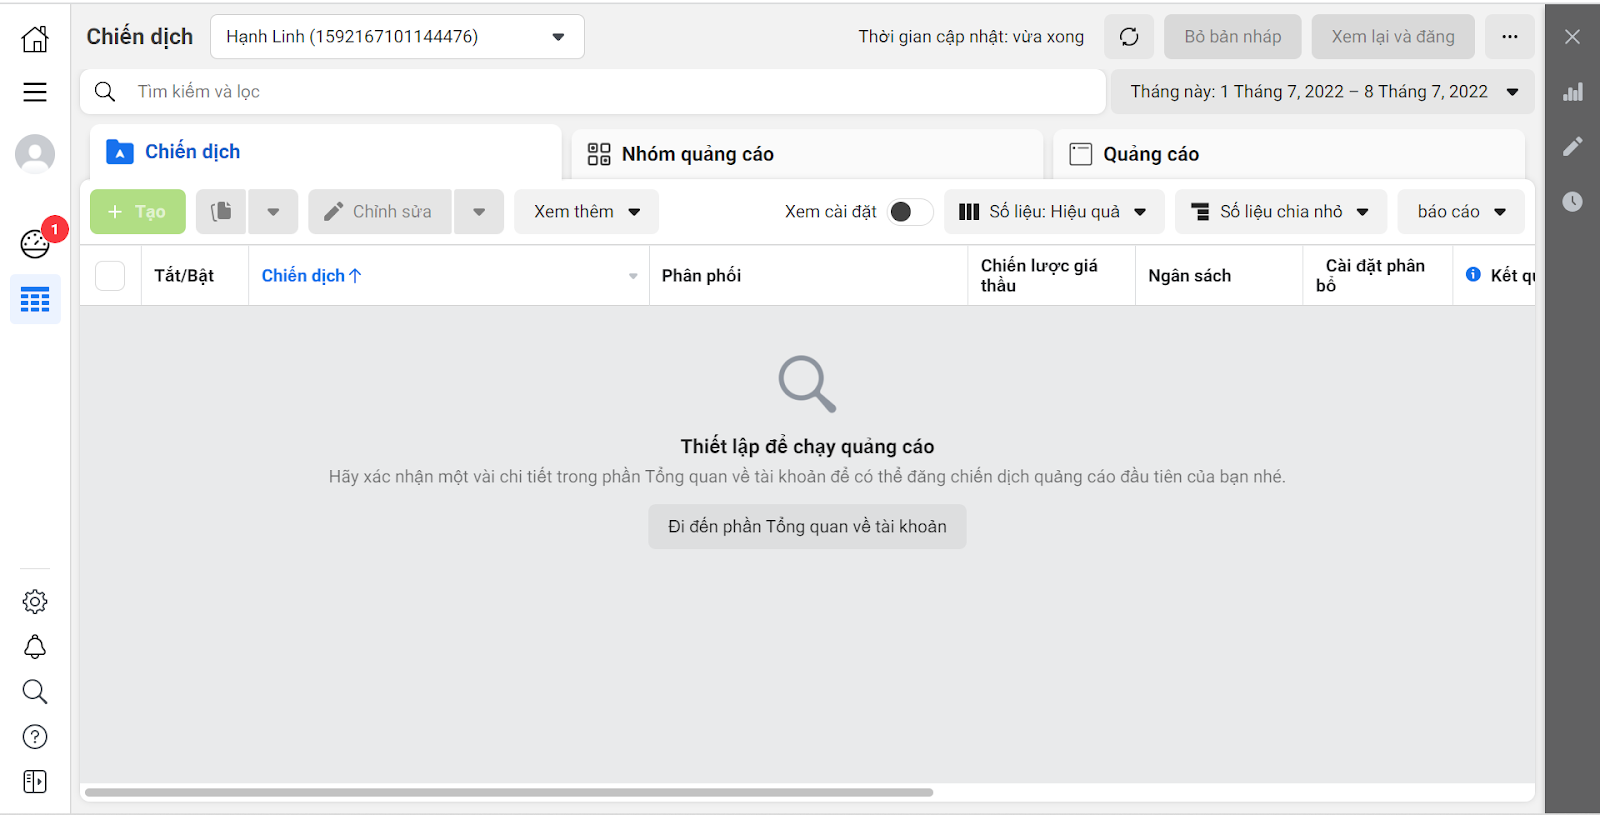
Task: Click the Tìm kiếm và lọc search field
Action: tap(600, 92)
